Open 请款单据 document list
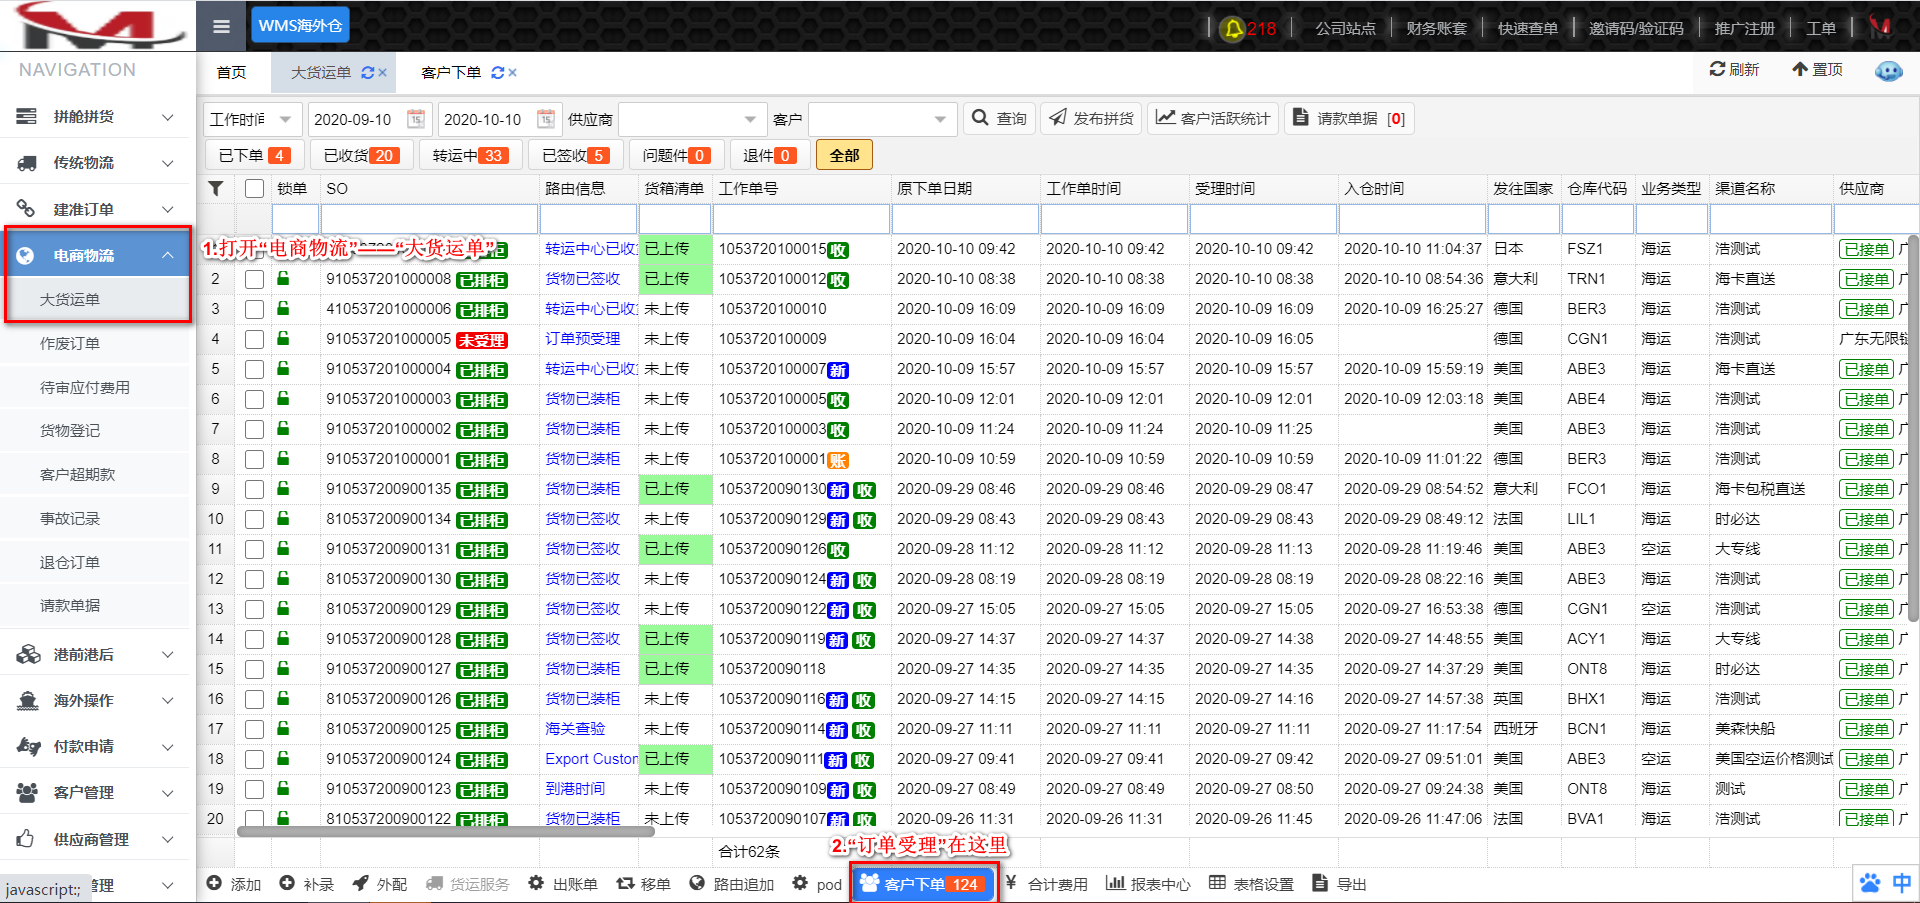This screenshot has width=1920, height=903. point(1350,118)
